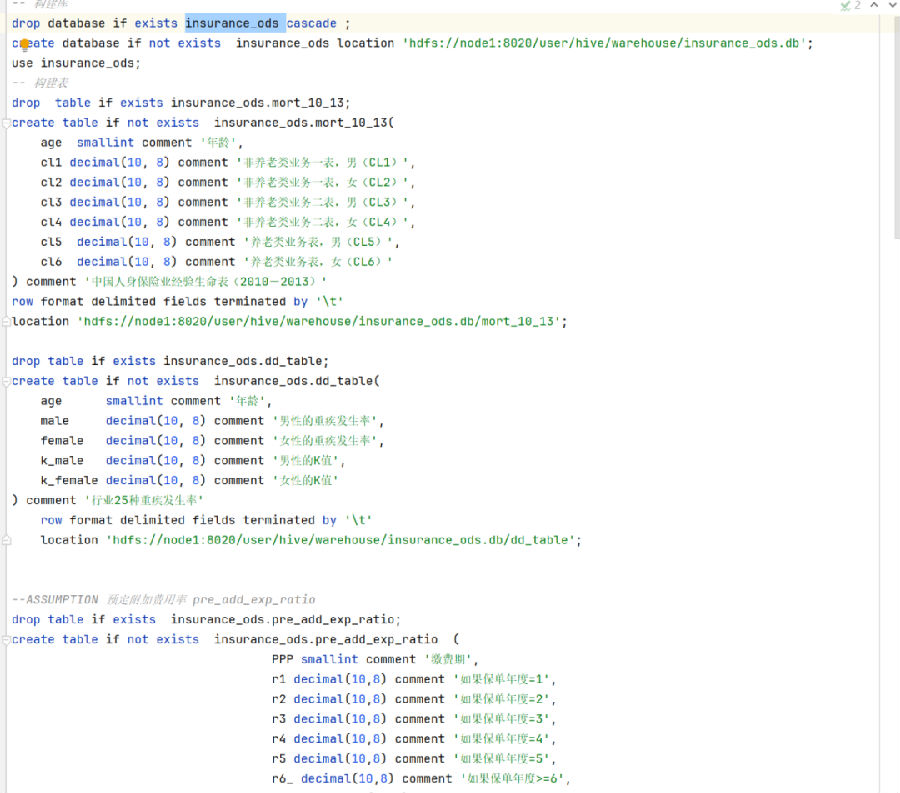The width and height of the screenshot is (900, 793).
Task: Jump to next highlighted problem arrow
Action: pyautogui.click(x=893, y=5)
